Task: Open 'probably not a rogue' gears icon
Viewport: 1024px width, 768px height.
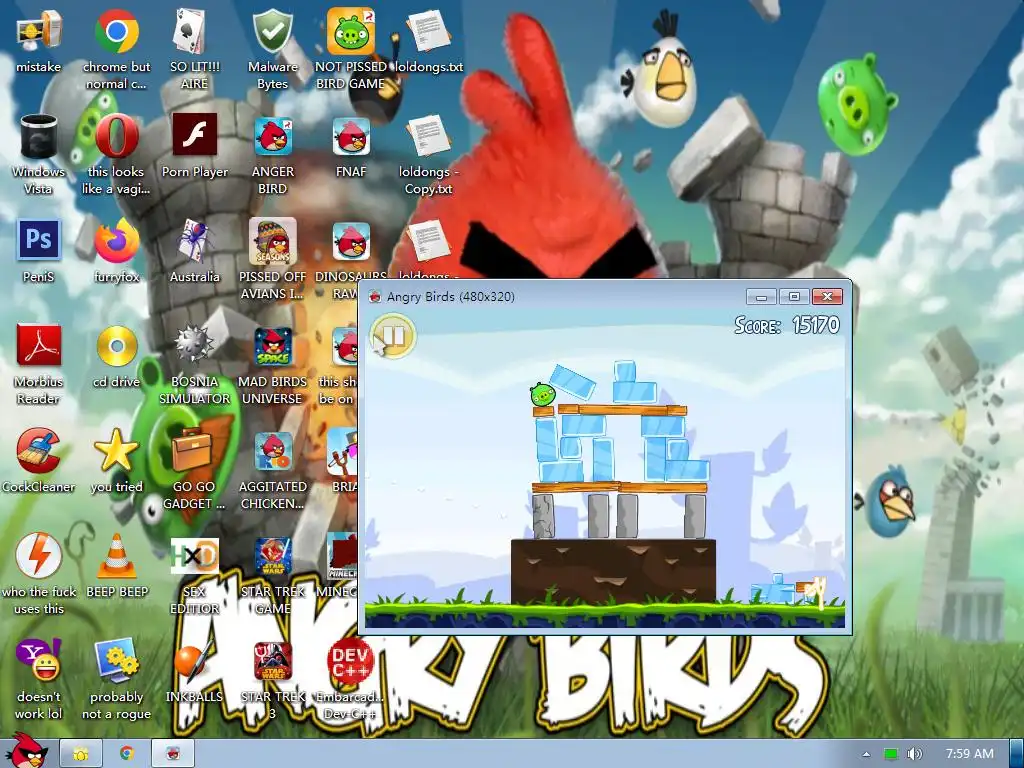Action: point(116,679)
